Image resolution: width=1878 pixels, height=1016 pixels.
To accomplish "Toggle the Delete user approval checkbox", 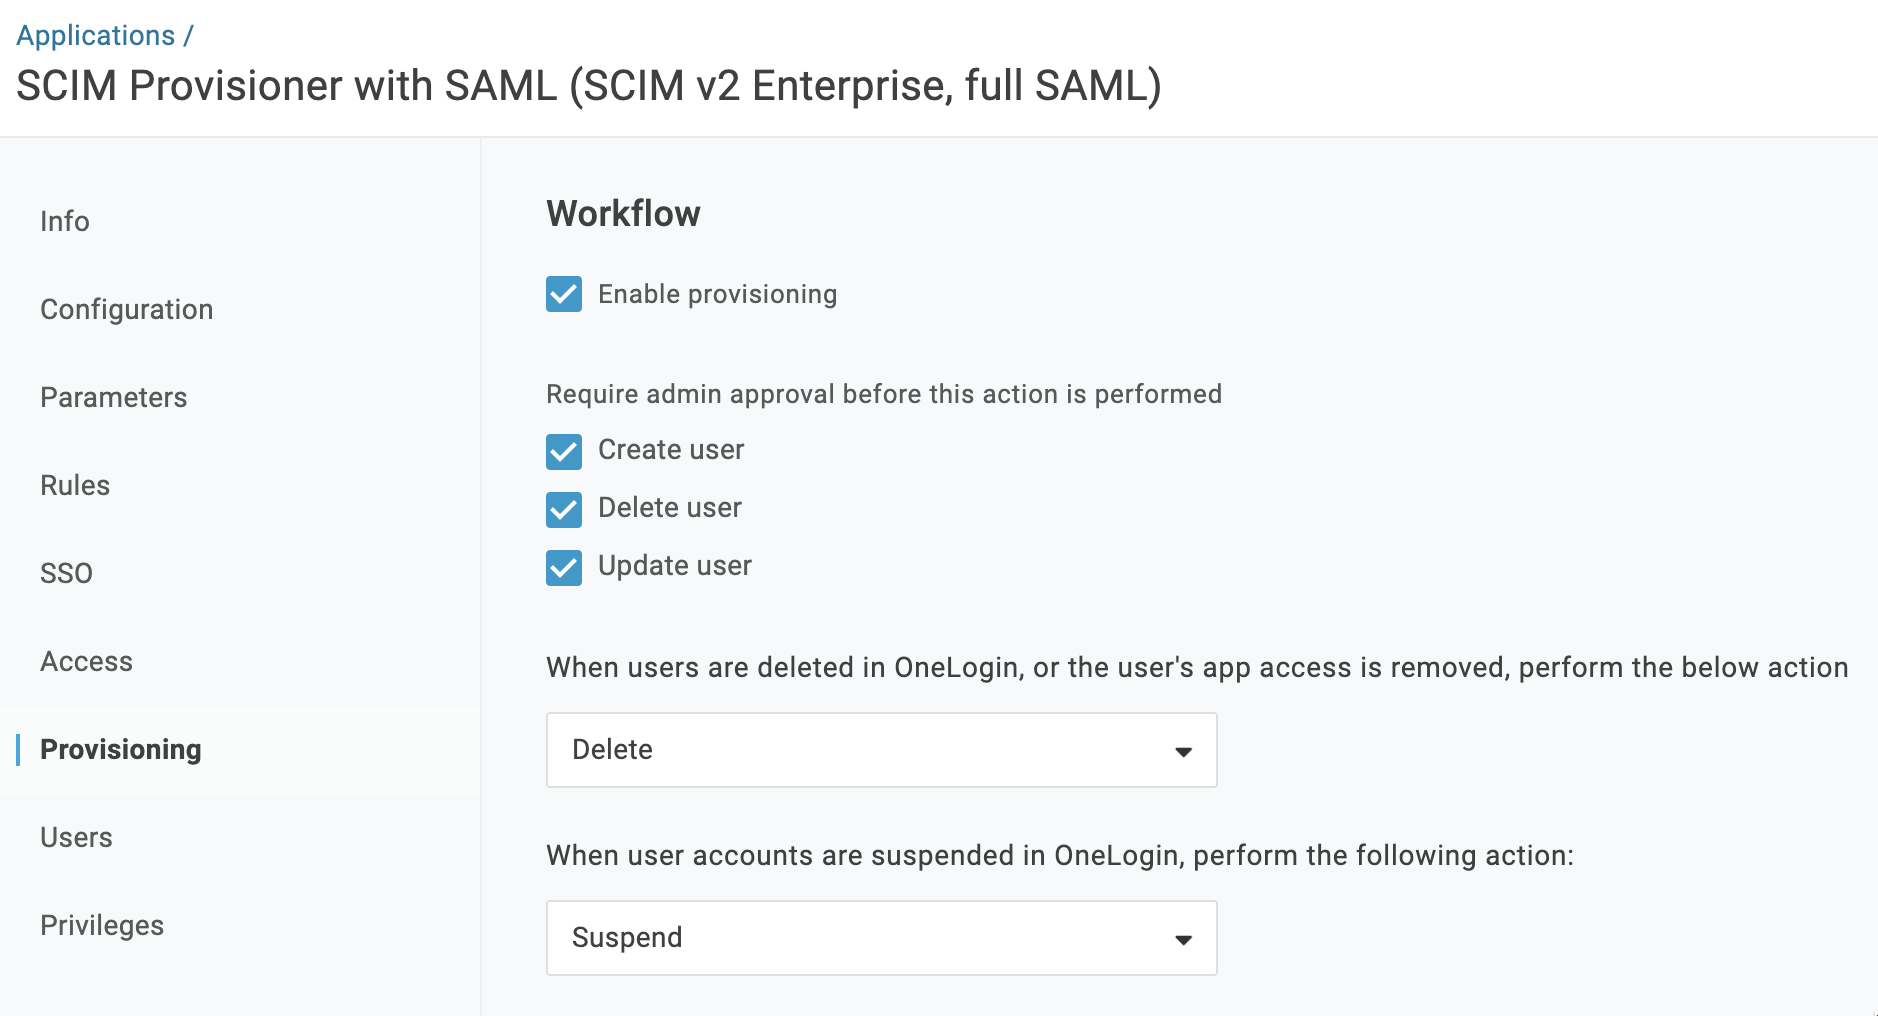I will (x=564, y=509).
